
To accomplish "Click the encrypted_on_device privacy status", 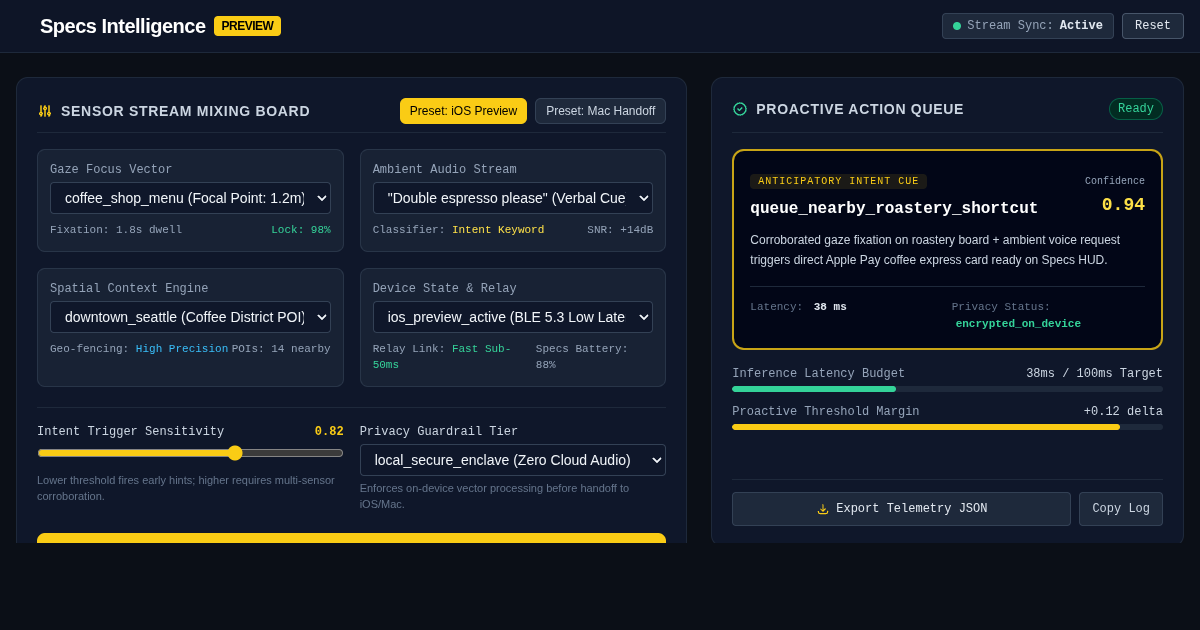I will 1018,324.
